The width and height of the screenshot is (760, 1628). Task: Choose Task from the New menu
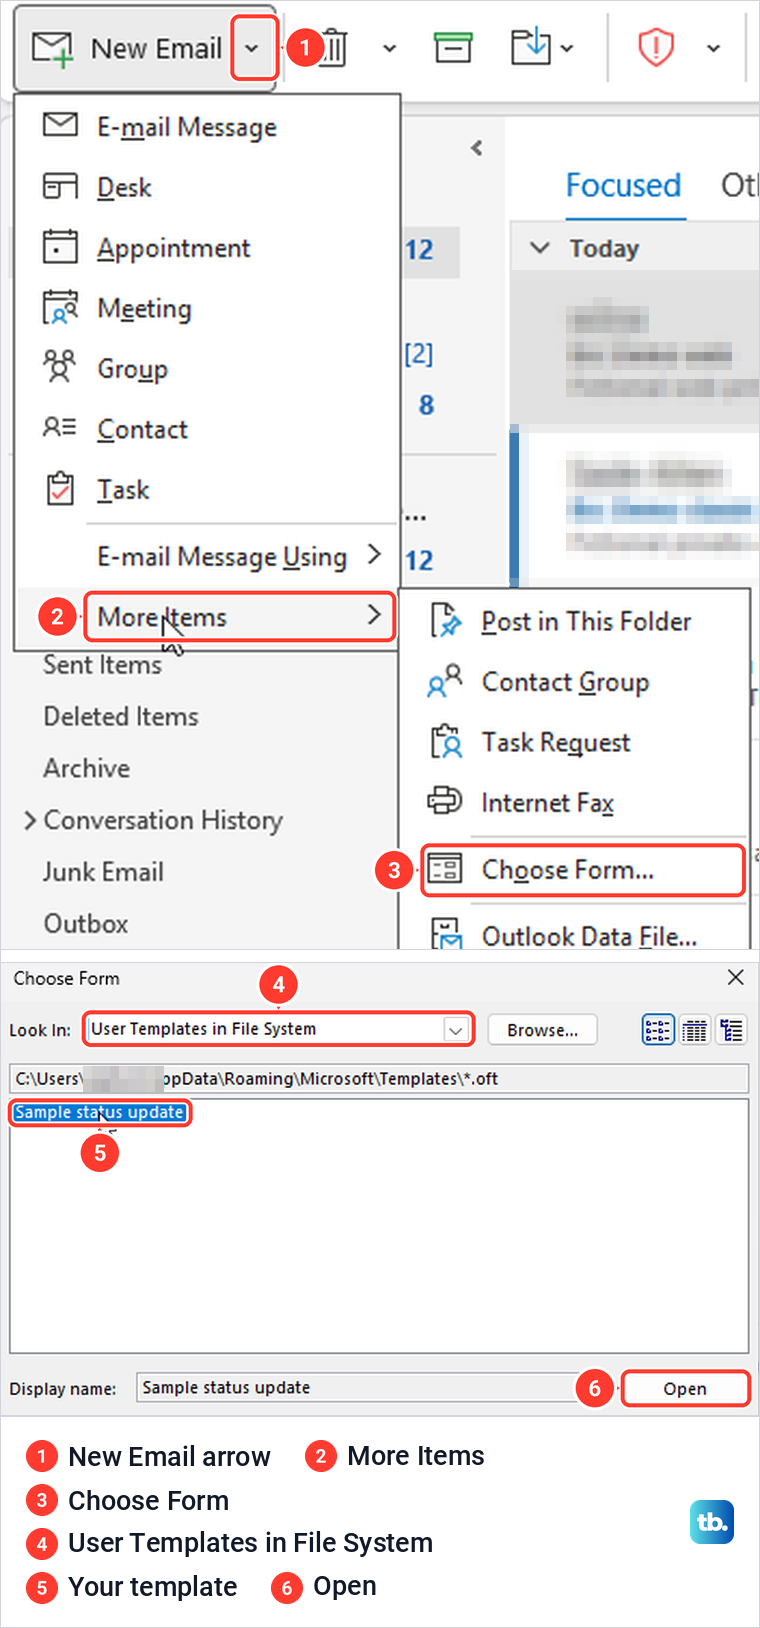click(207, 490)
